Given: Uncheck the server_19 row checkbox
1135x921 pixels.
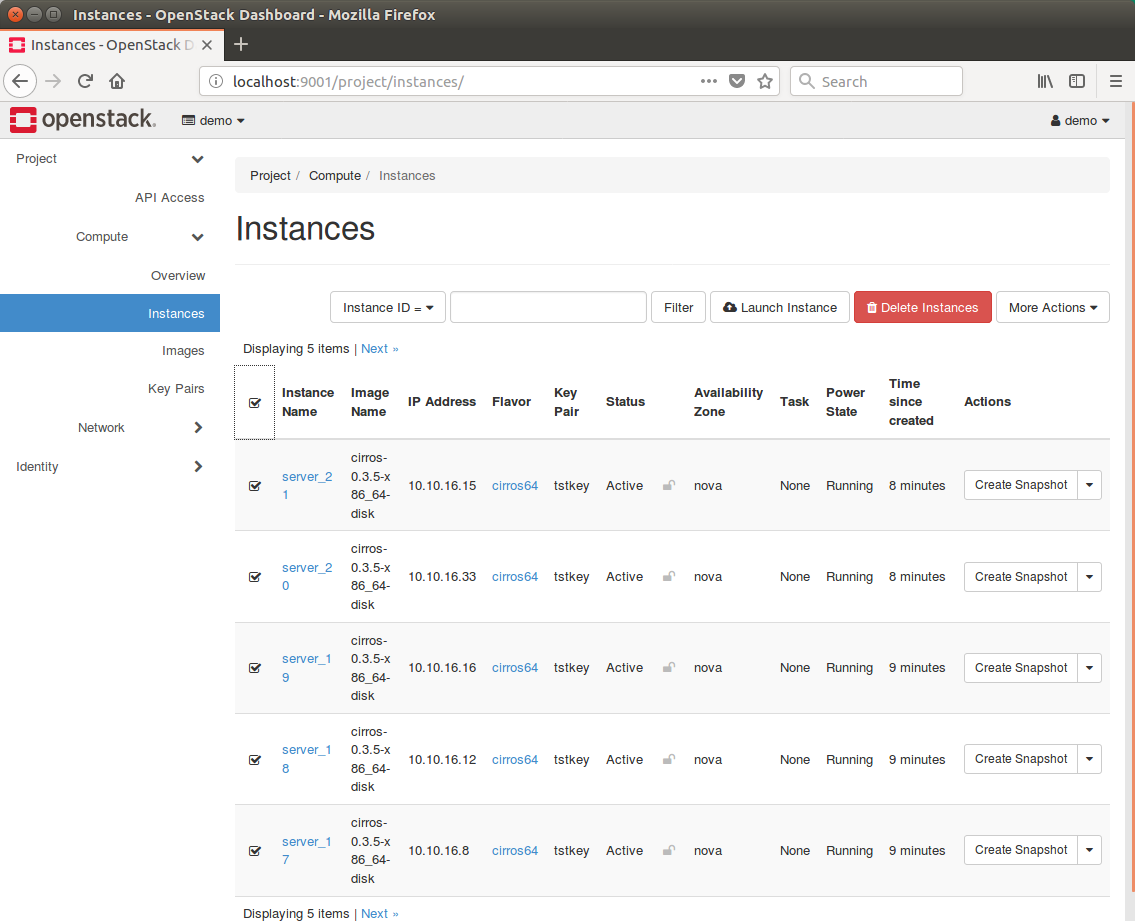Looking at the screenshot, I should tap(255, 668).
